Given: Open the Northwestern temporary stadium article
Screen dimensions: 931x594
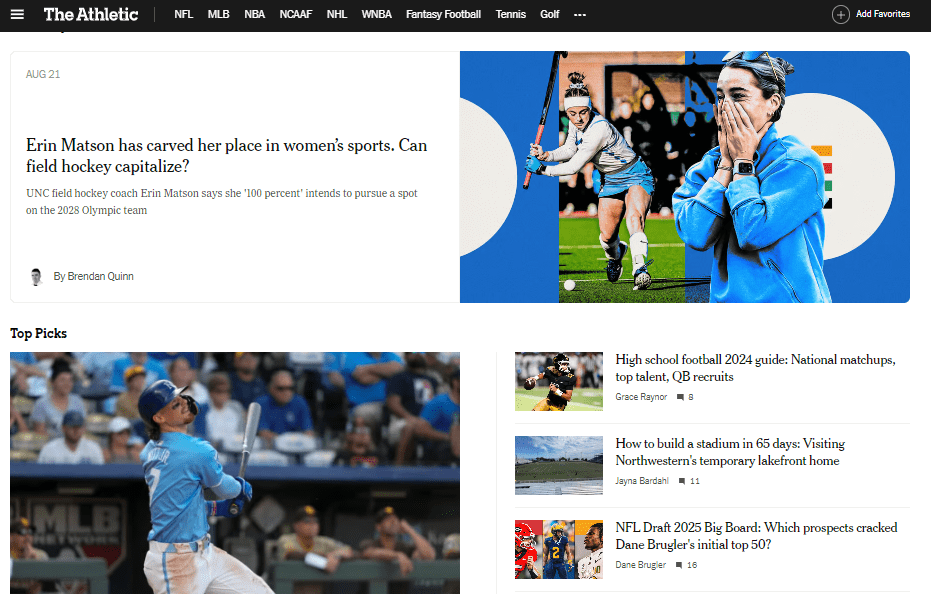Looking at the screenshot, I should pos(730,454).
